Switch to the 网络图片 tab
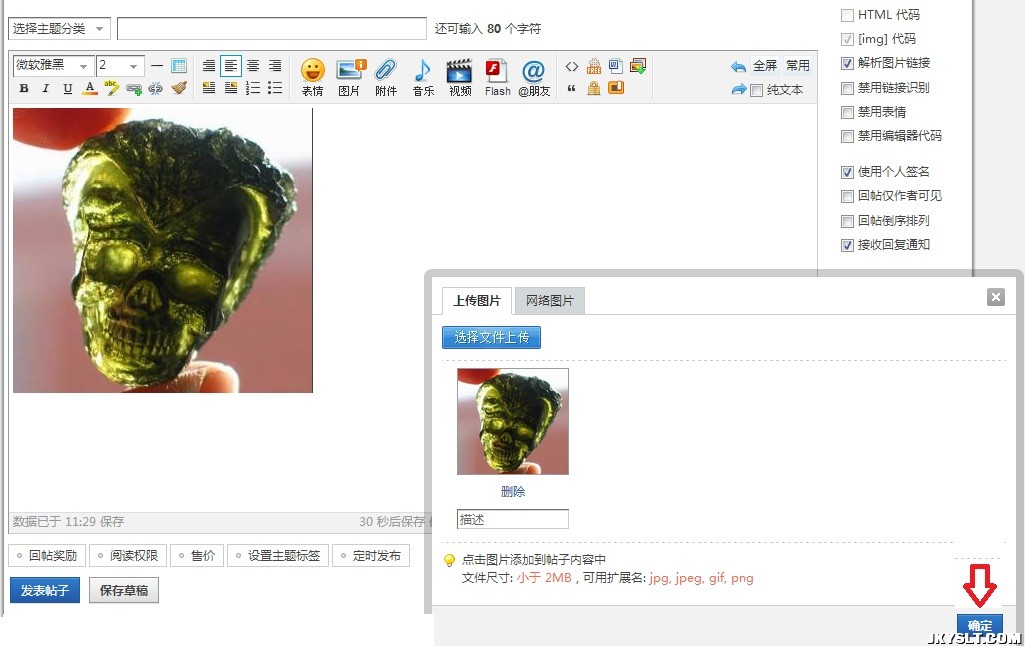Image resolution: width=1025 pixels, height=649 pixels. [550, 301]
